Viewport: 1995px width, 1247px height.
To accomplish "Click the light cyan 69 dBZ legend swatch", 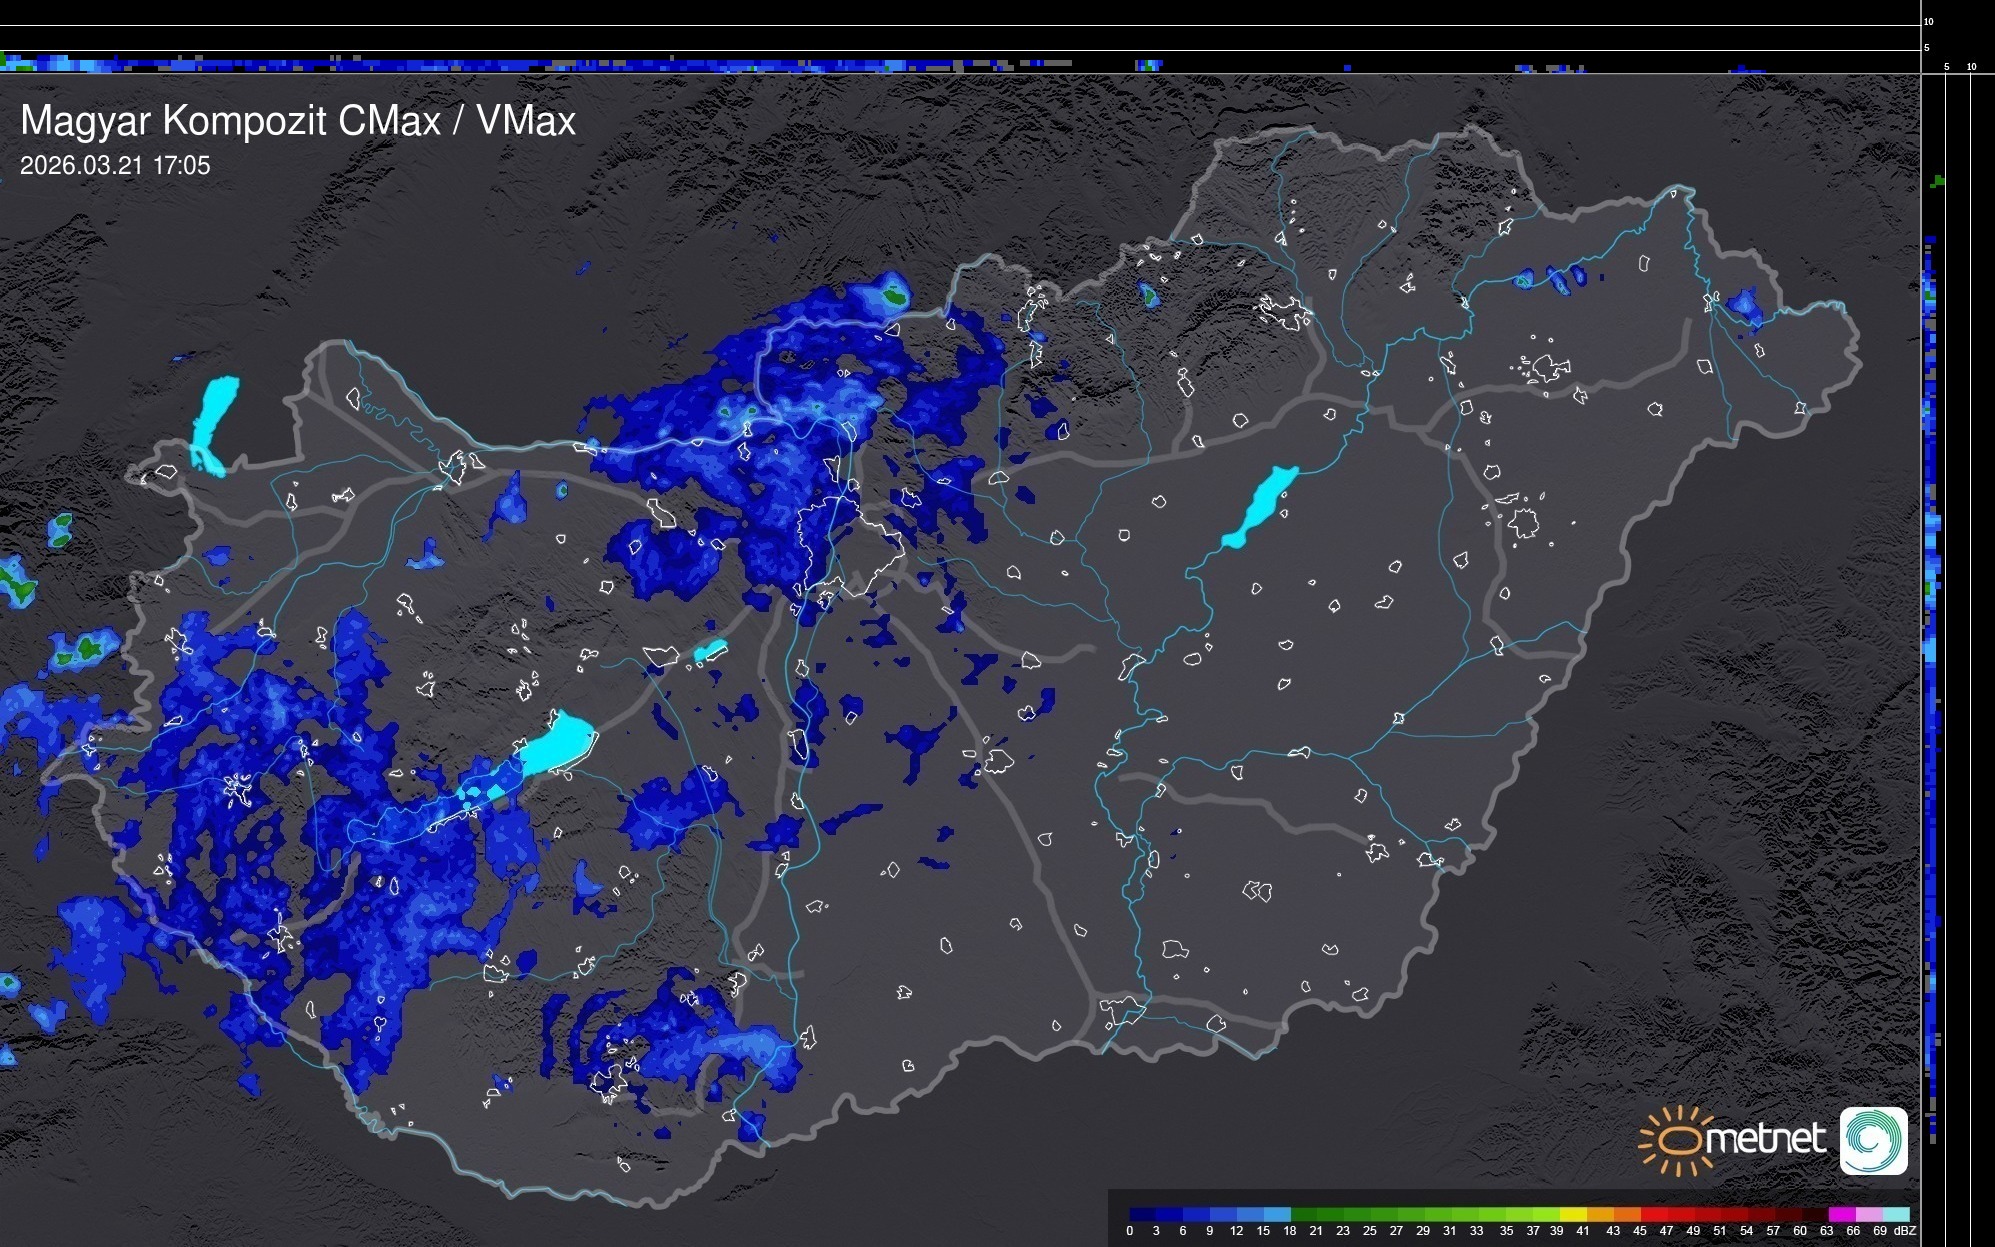I will click(1896, 1214).
